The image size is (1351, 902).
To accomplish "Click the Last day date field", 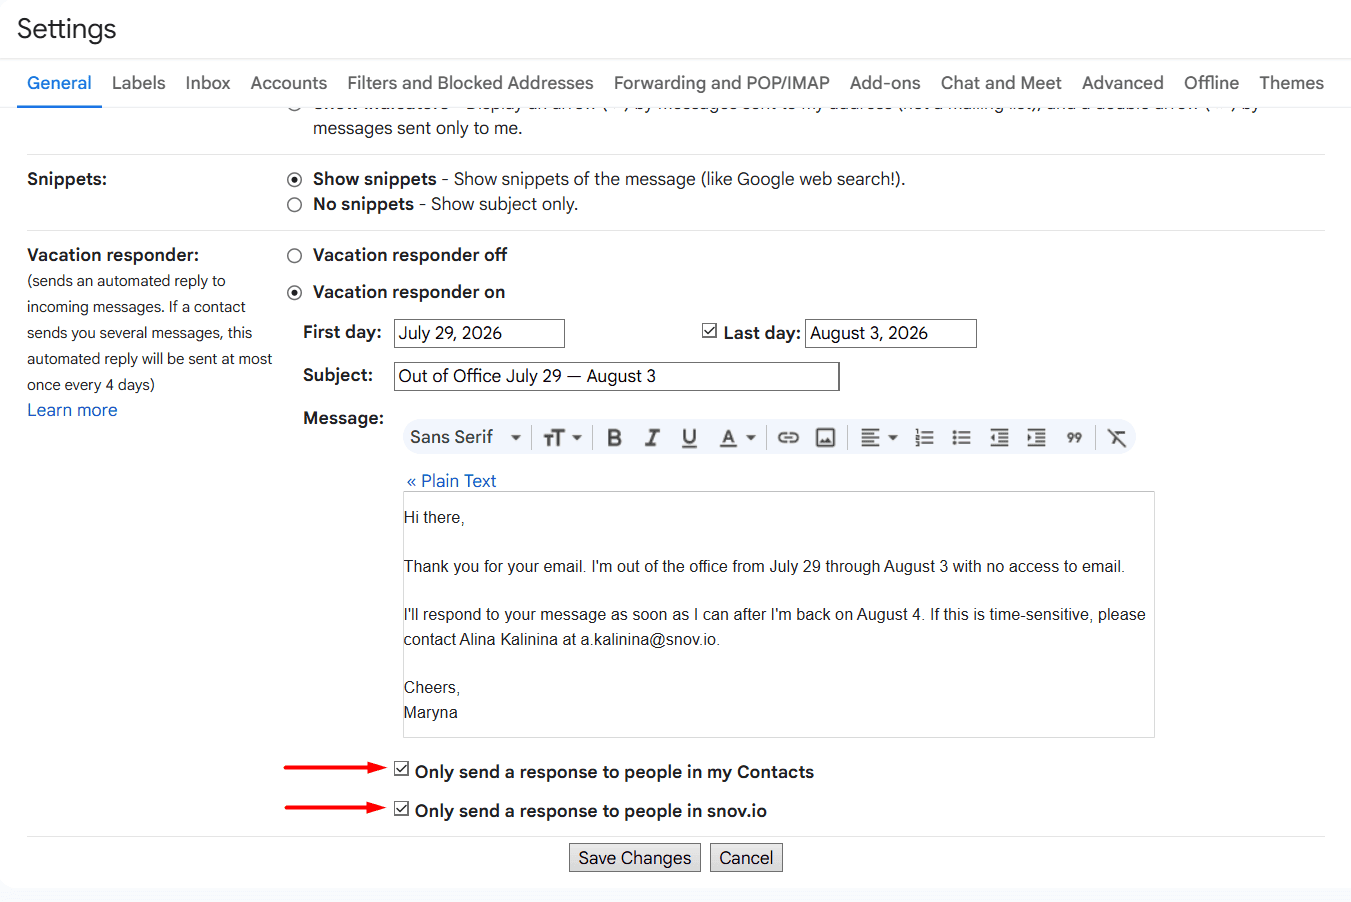I will pyautogui.click(x=891, y=333).
